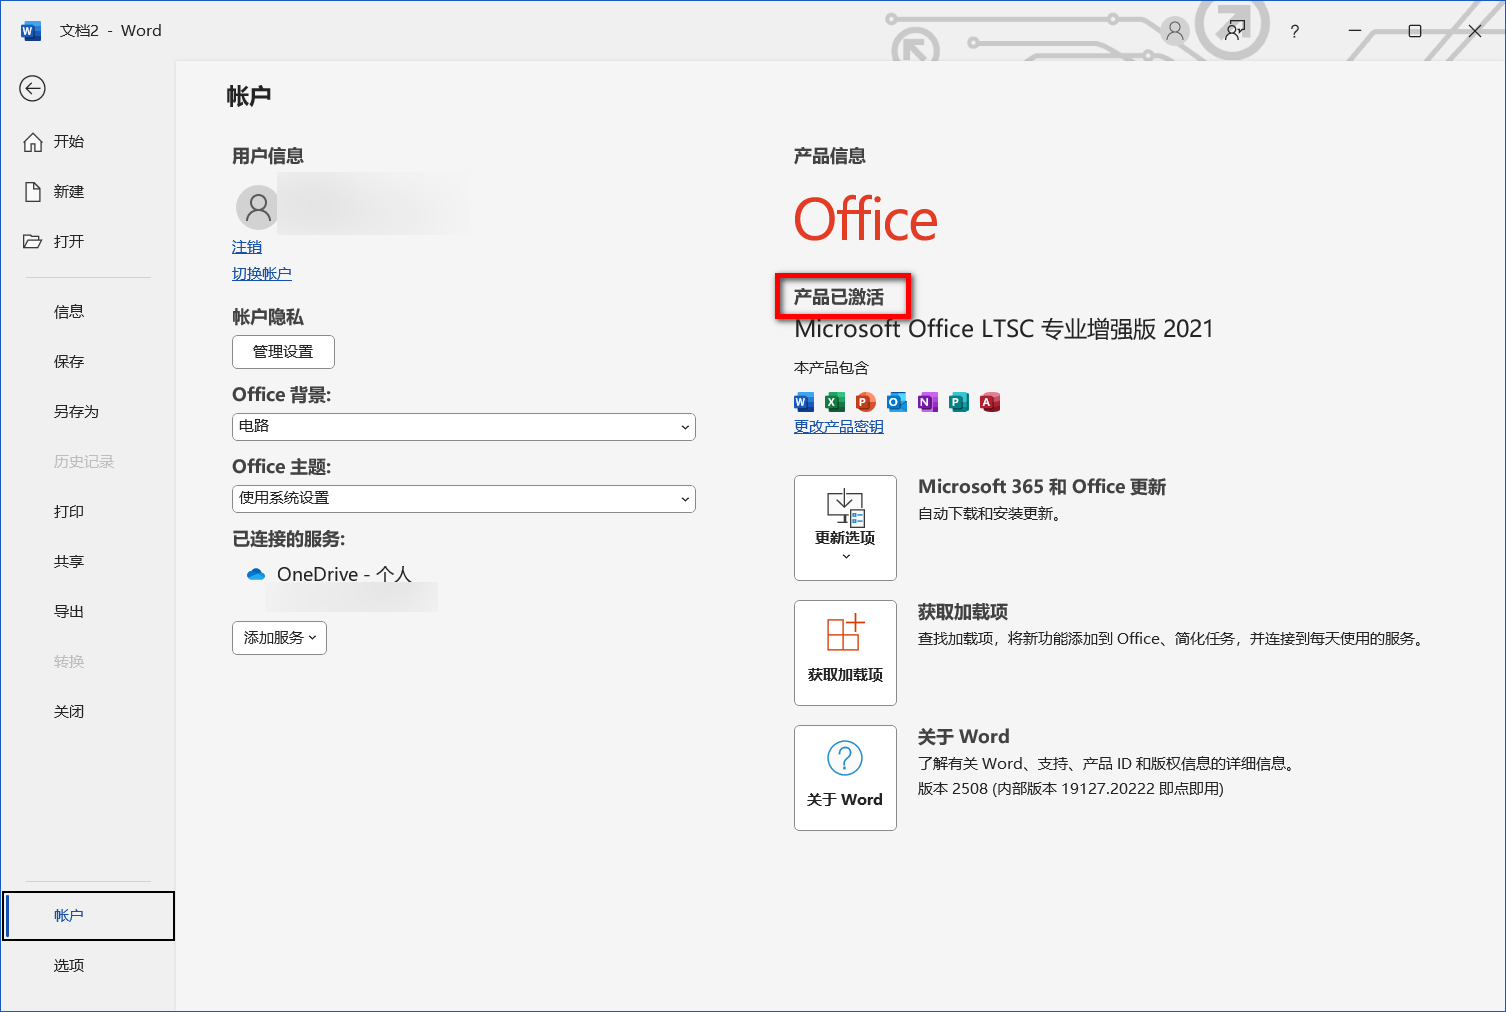The width and height of the screenshot is (1506, 1012).
Task: Select 另存为 in the sidebar
Action: (76, 412)
